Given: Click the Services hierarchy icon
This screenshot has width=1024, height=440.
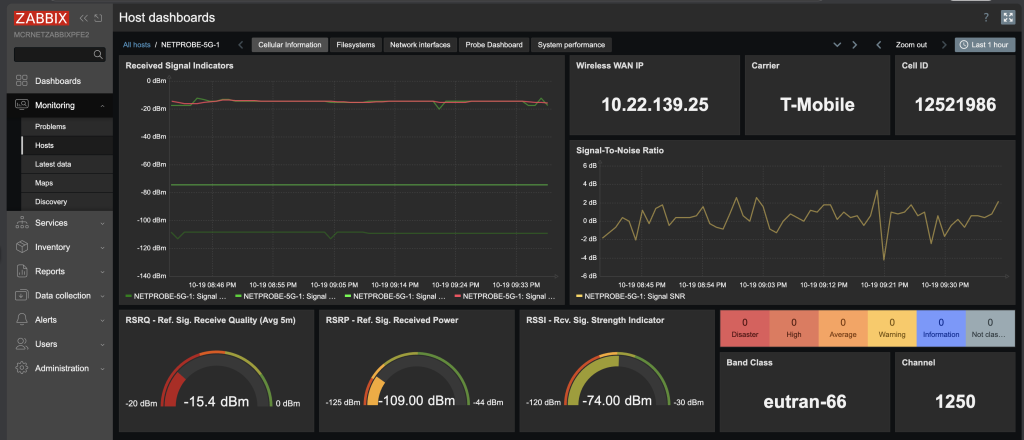Looking at the screenshot, I should point(22,222).
